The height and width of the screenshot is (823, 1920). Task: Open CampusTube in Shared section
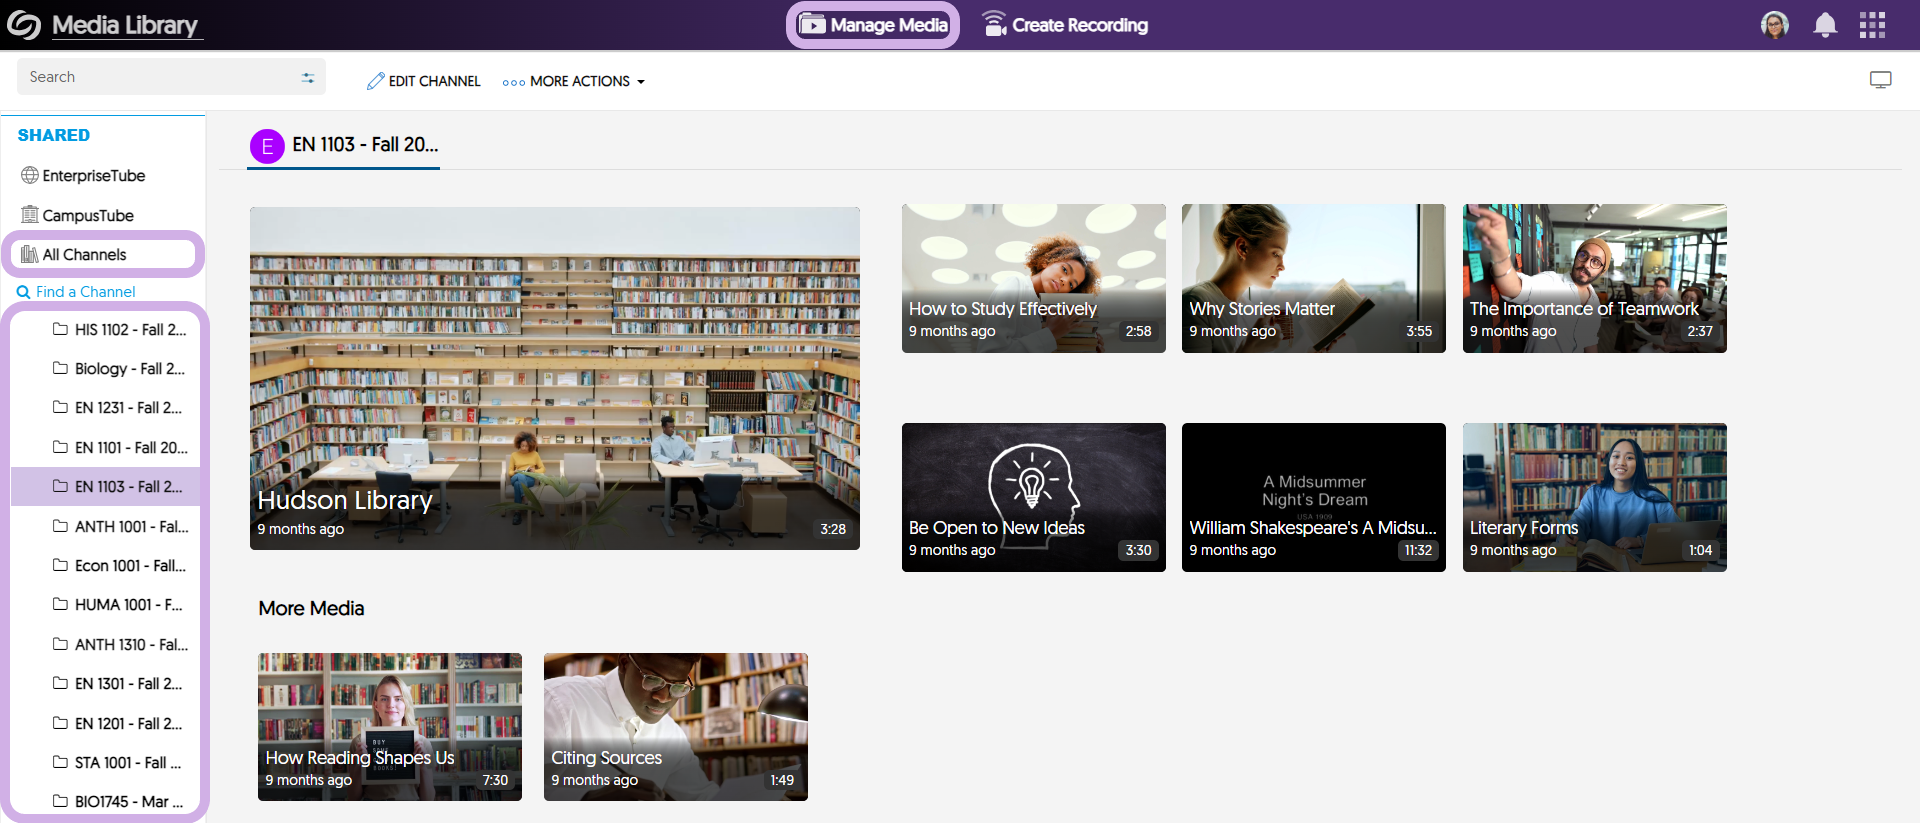pyautogui.click(x=87, y=215)
